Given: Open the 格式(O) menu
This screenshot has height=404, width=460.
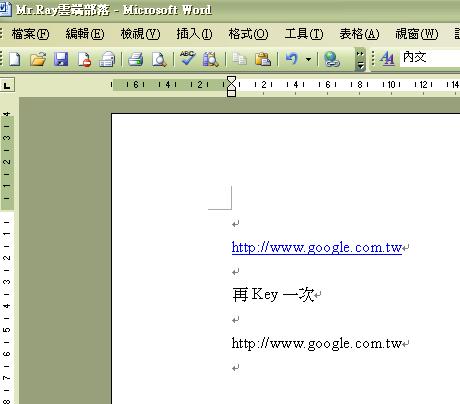Looking at the screenshot, I should point(248,34).
